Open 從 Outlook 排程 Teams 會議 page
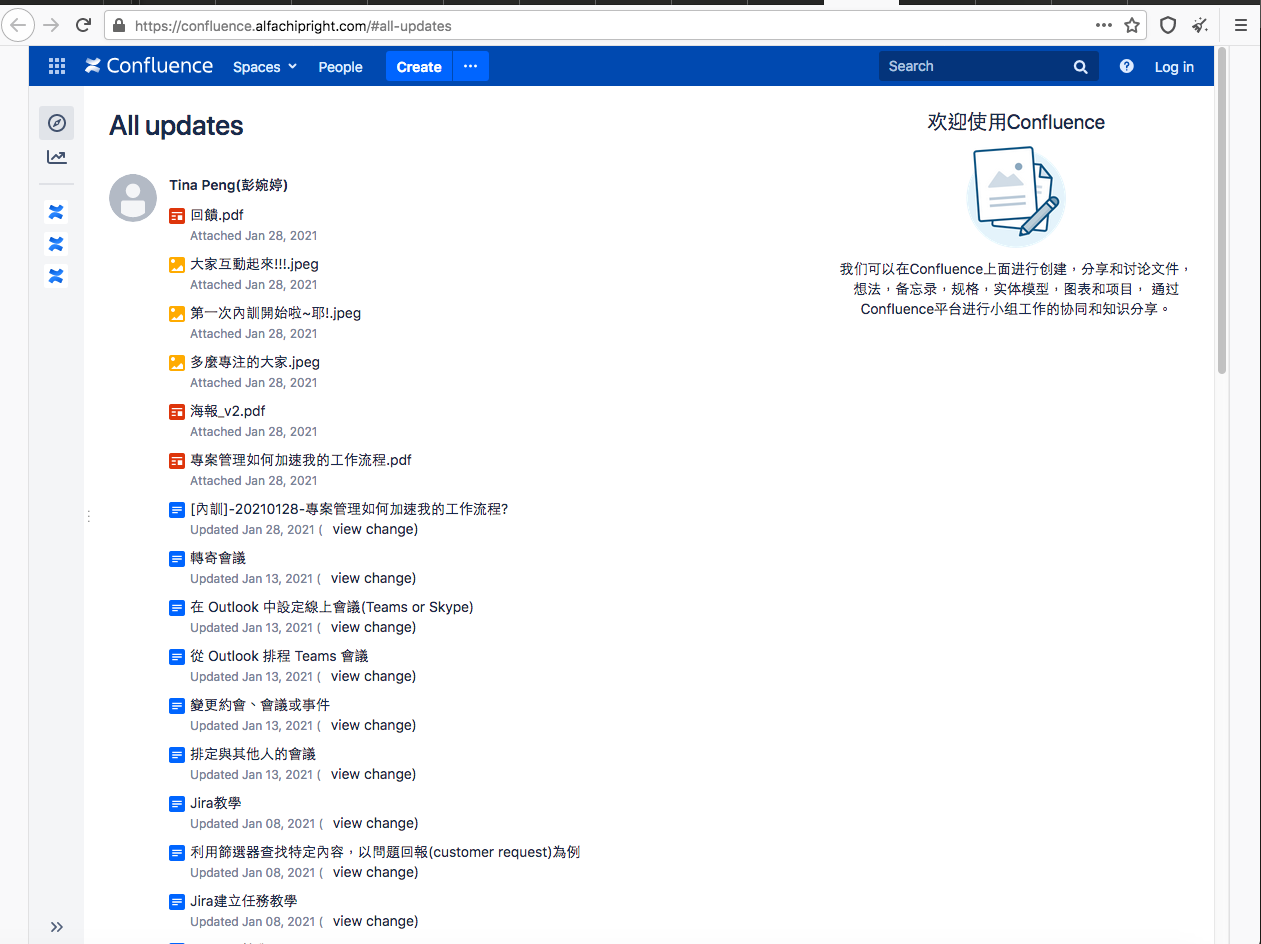This screenshot has width=1261, height=944. (279, 656)
